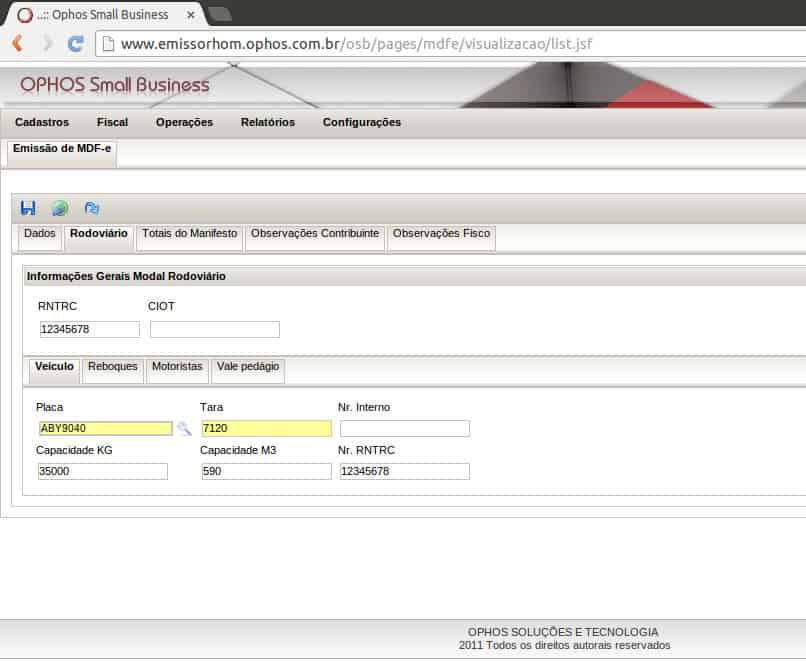Click the page icon in address bar
Viewport: 806px width, 661px height.
pyautogui.click(x=108, y=44)
